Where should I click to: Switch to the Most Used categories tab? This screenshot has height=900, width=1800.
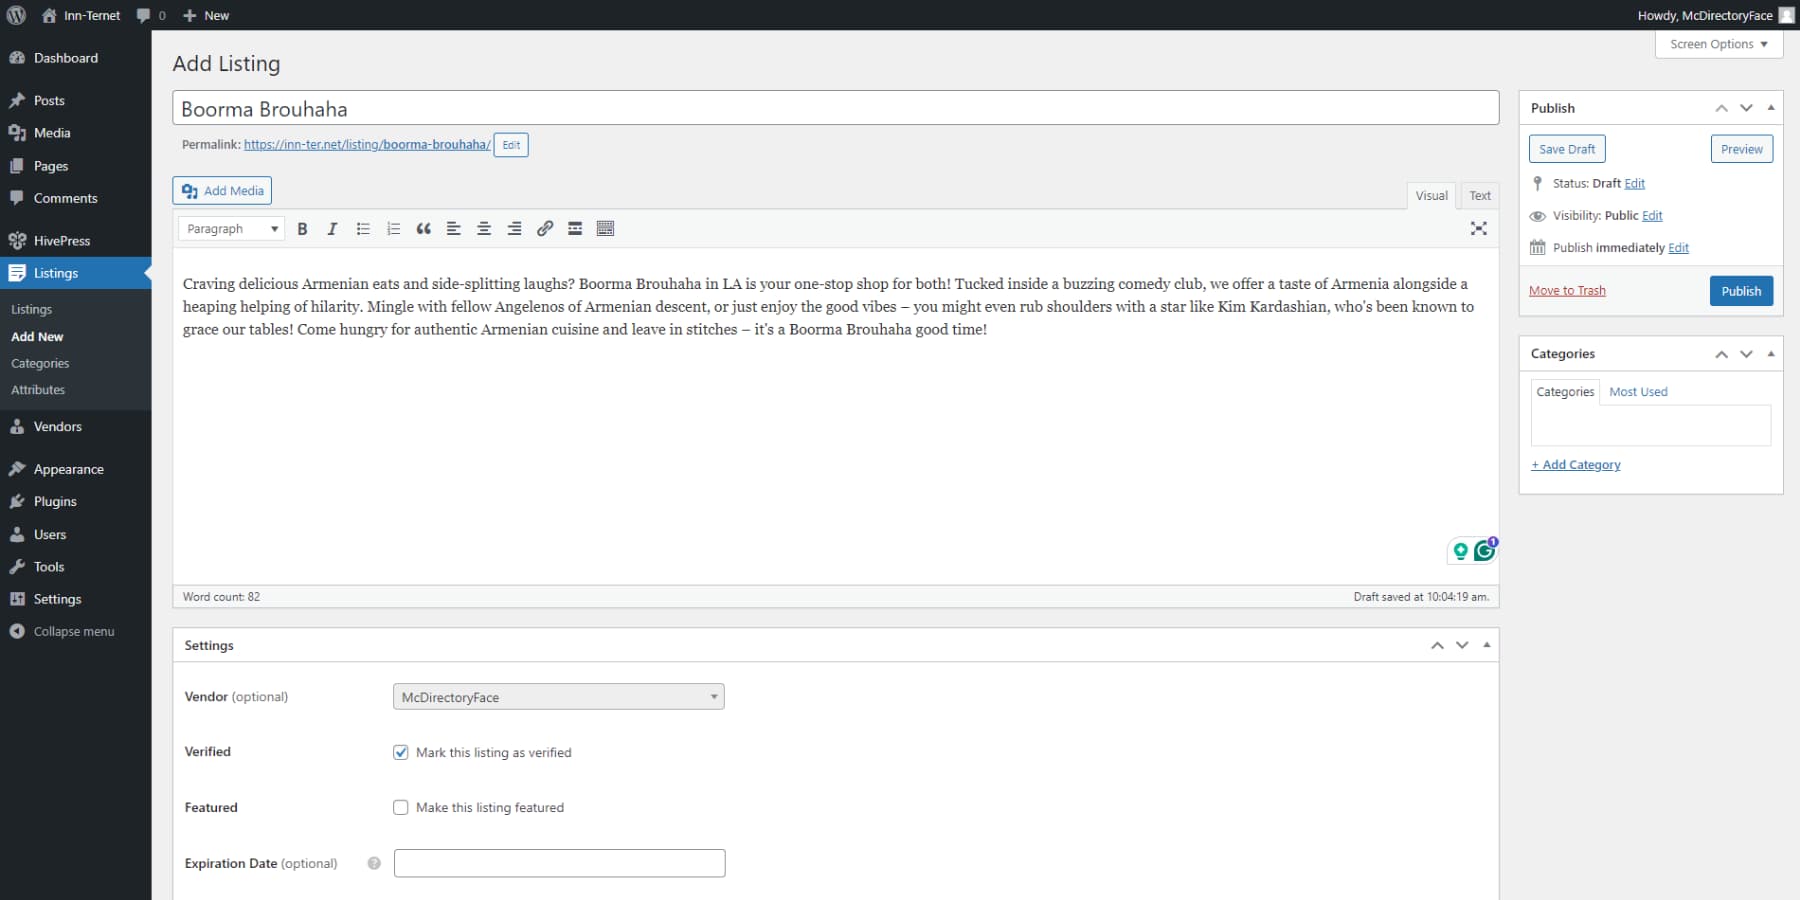(1637, 391)
